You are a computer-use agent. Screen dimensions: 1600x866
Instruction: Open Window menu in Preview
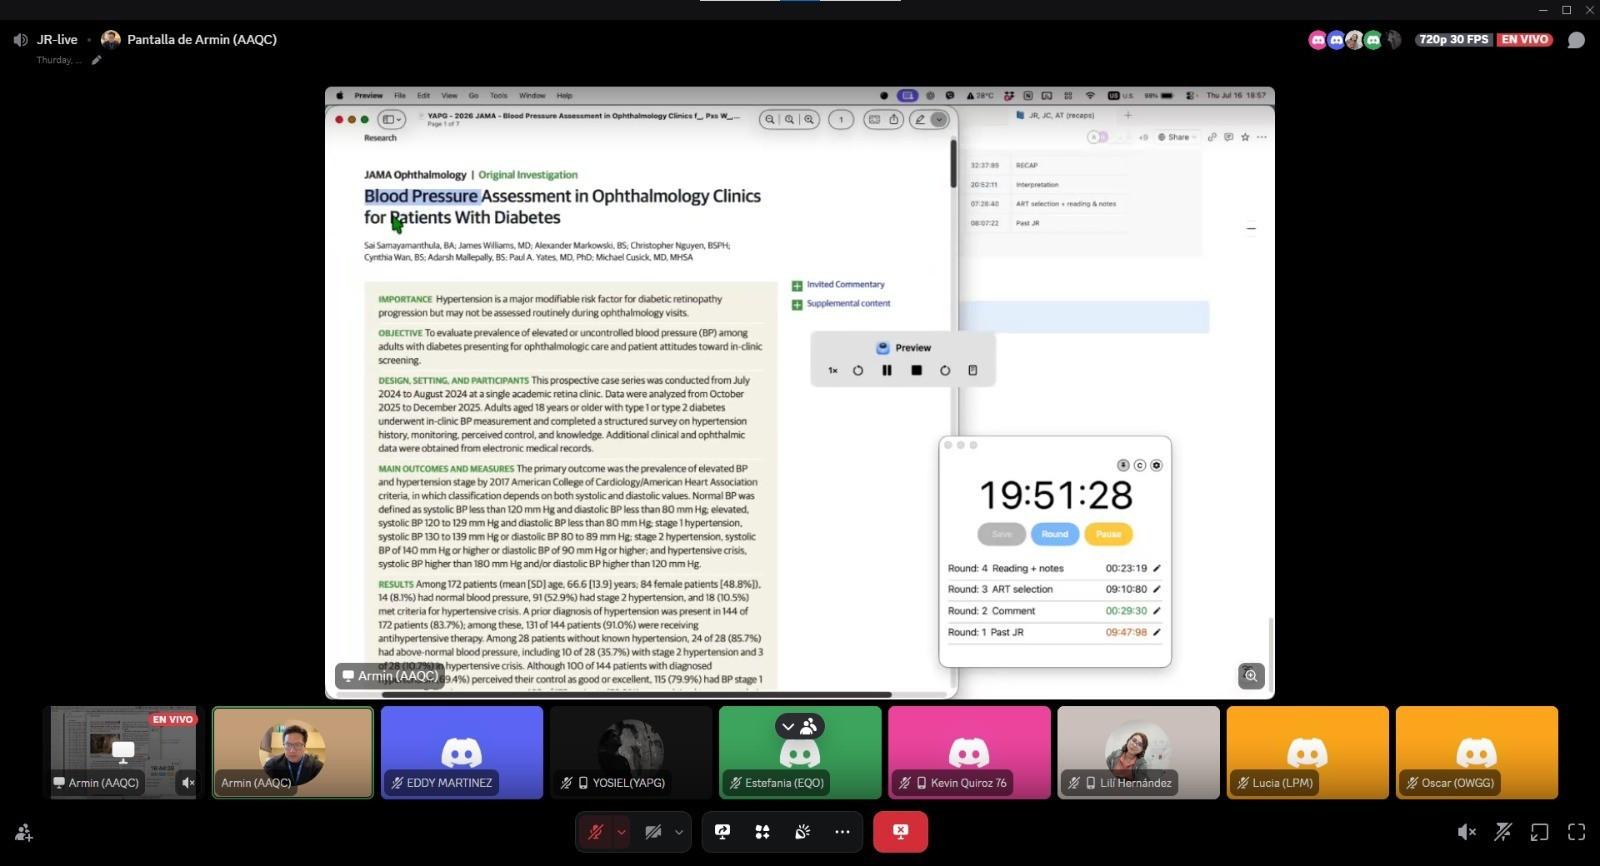click(532, 96)
